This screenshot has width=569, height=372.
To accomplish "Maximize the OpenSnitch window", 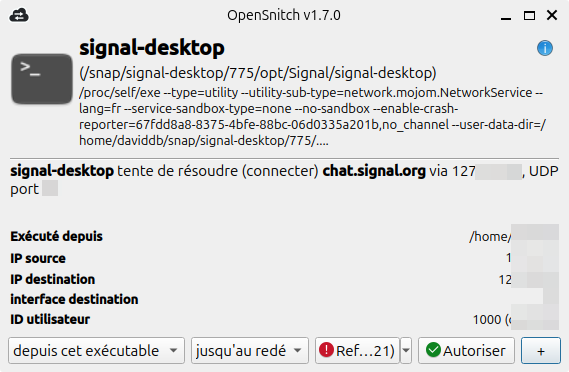I will [529, 16].
